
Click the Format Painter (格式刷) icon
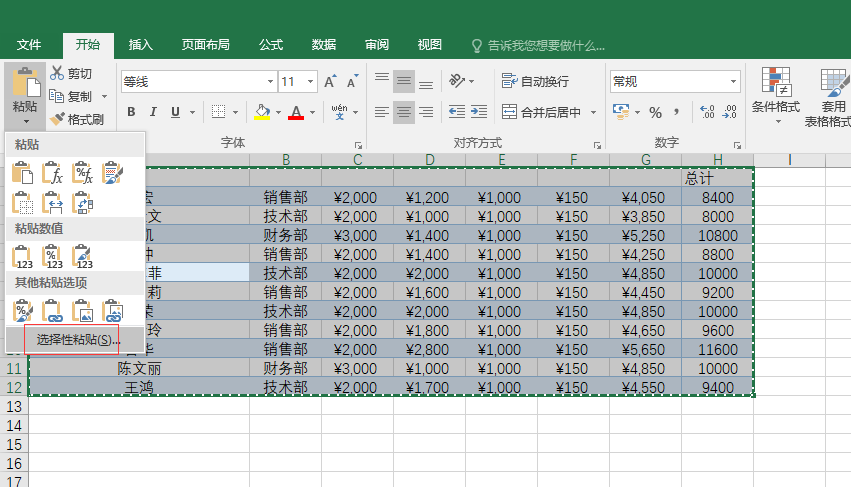(57, 119)
